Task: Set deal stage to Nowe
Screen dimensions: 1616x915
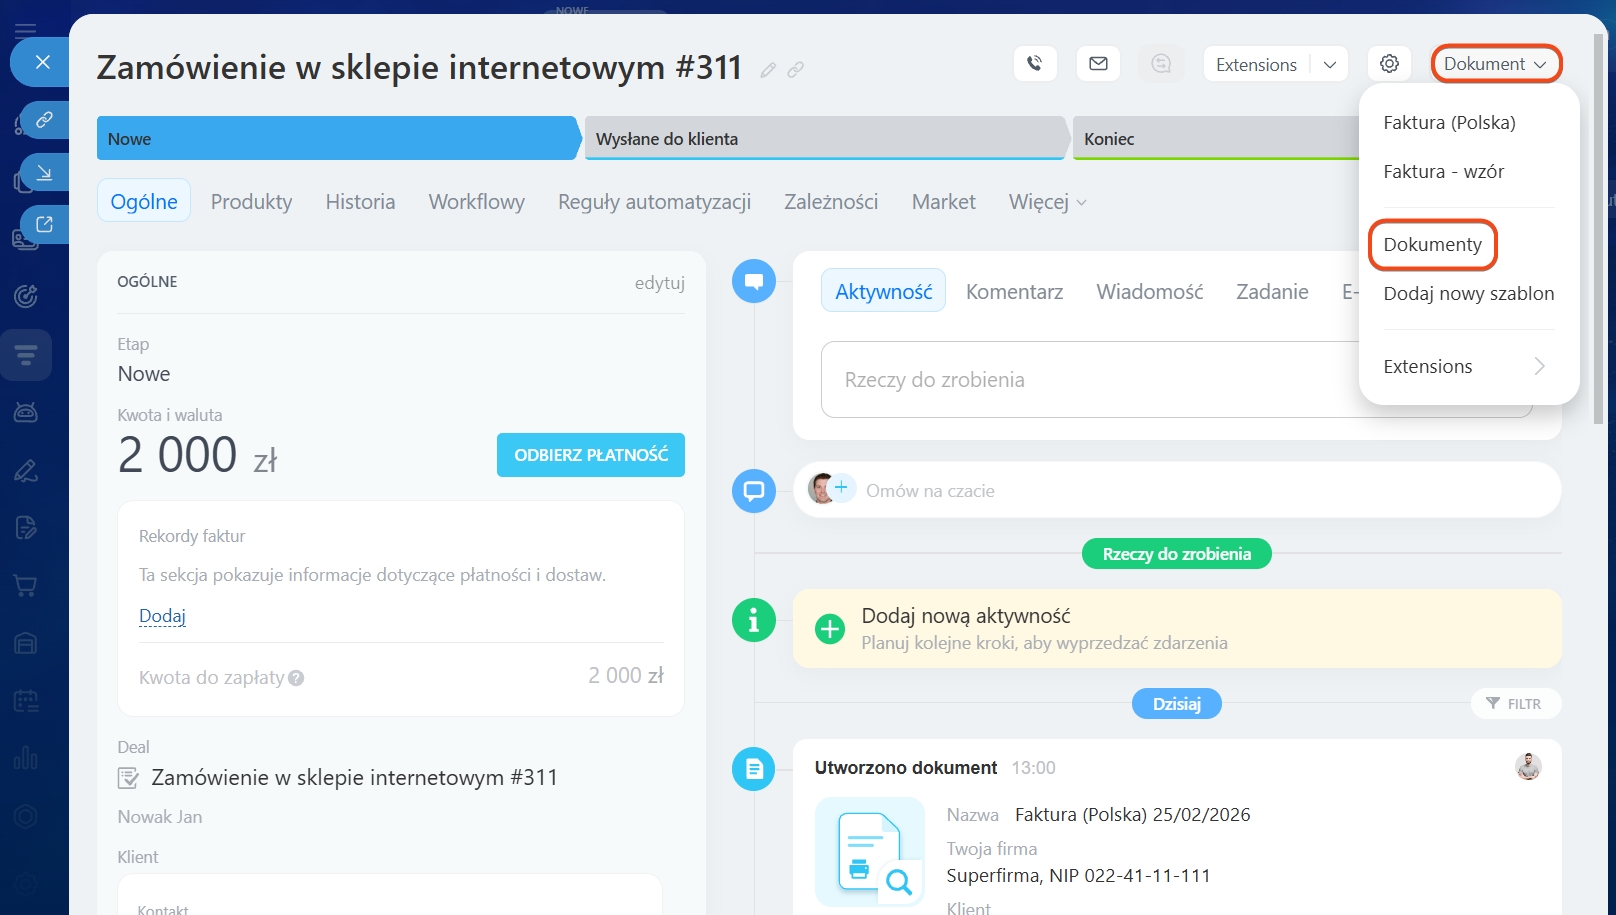Action: [338, 138]
